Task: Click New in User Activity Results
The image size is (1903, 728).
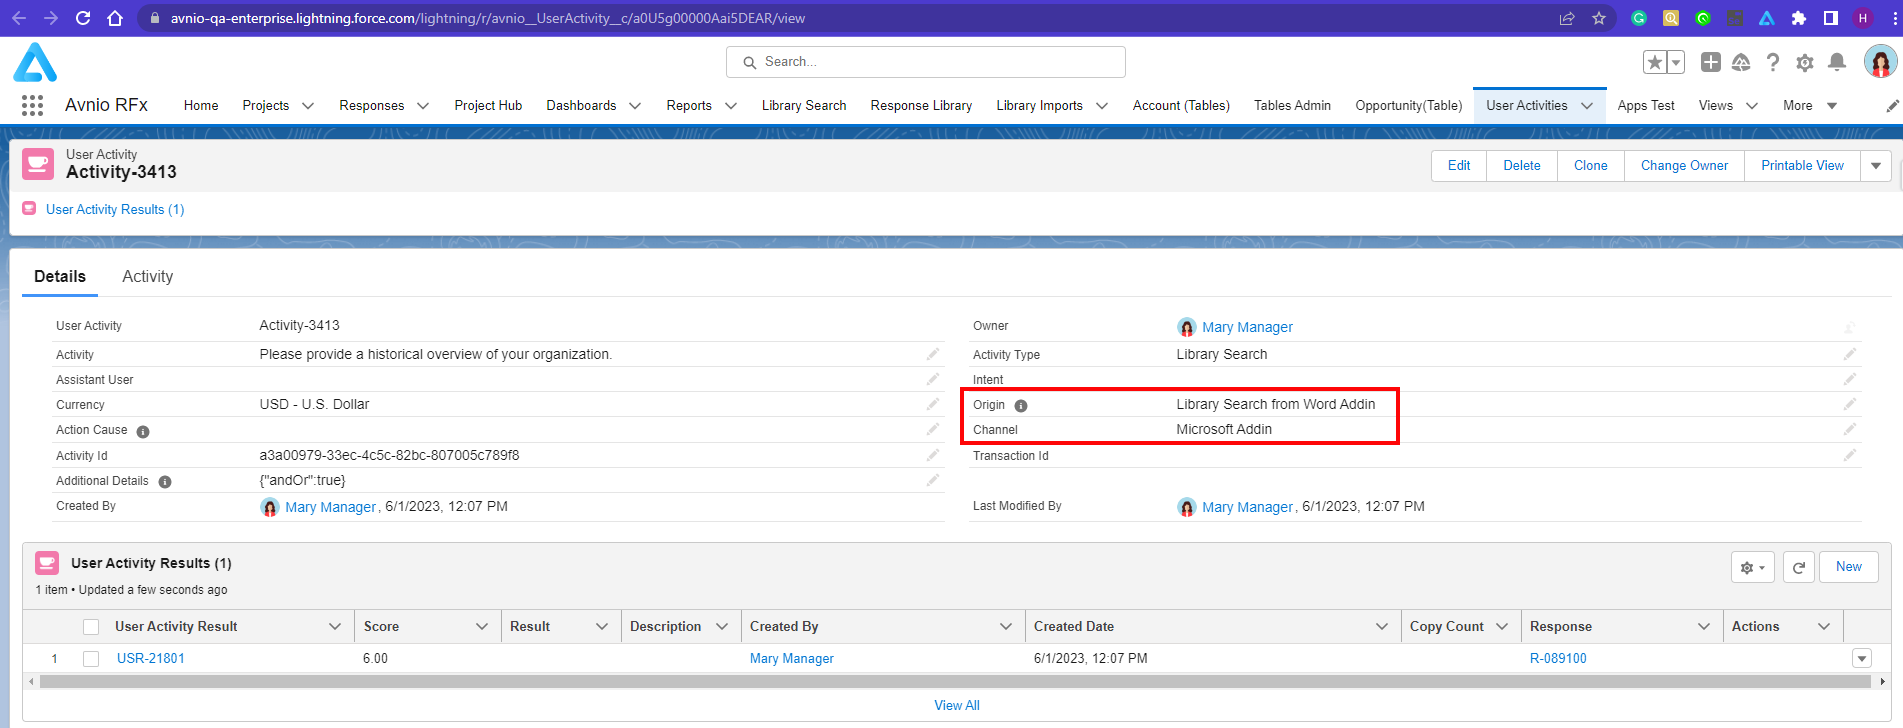Action: click(x=1849, y=567)
